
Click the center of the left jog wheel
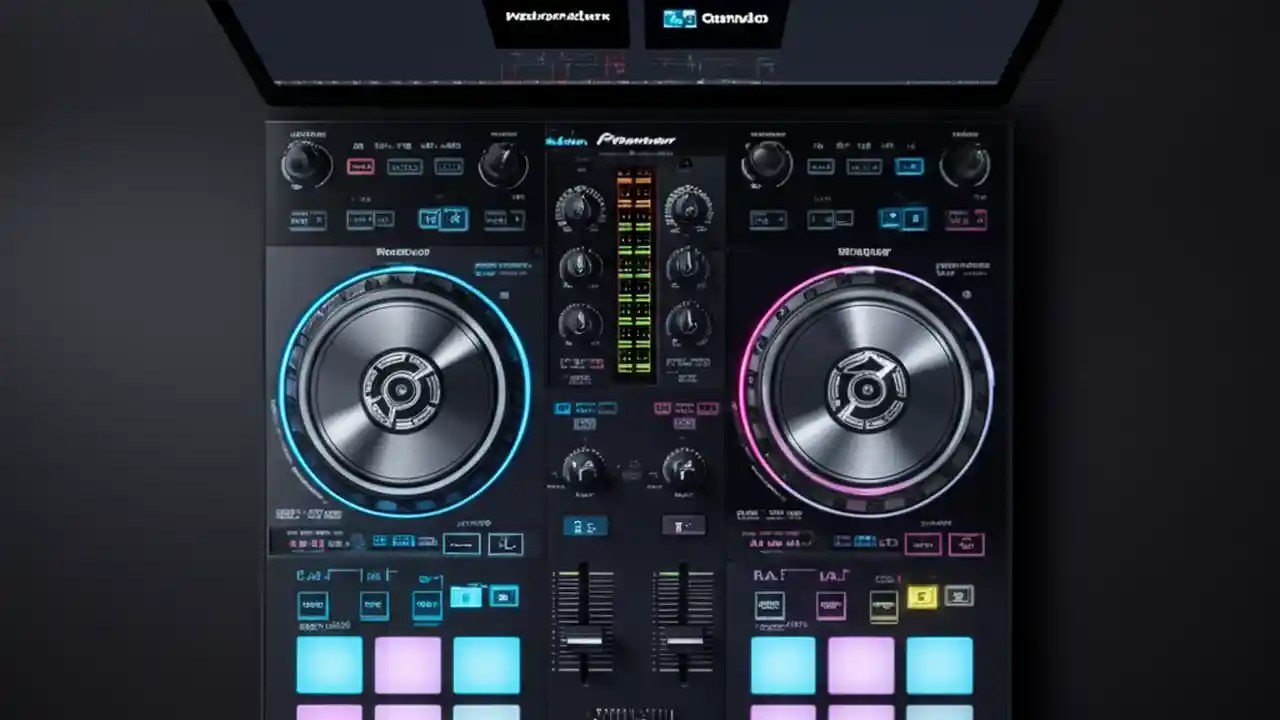tap(400, 390)
